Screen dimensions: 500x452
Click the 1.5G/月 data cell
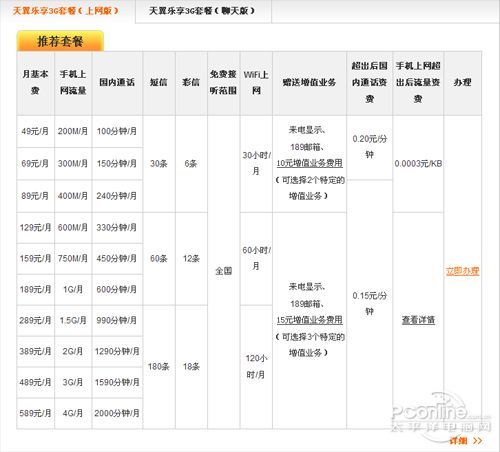[x=73, y=320]
